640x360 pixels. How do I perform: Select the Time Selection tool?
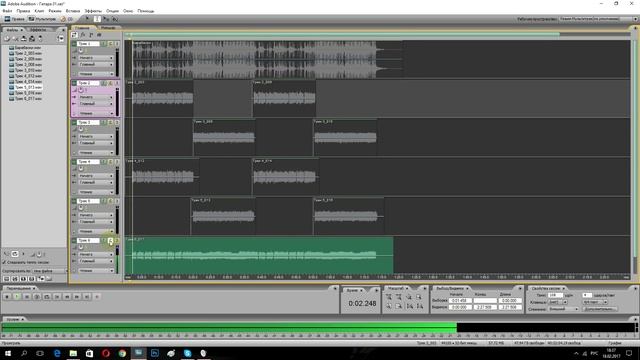pos(97,19)
